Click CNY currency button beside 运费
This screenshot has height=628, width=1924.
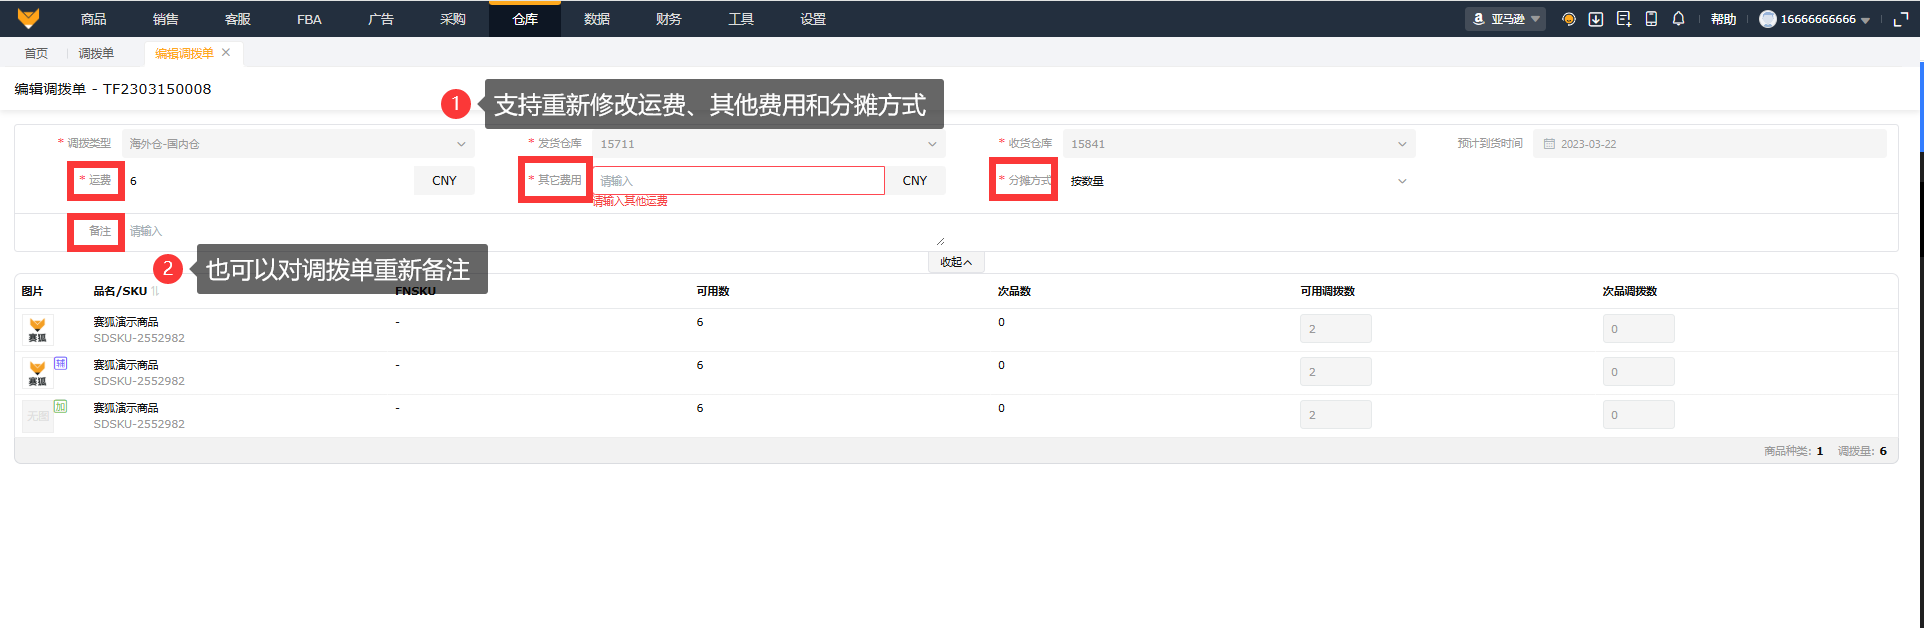pos(444,181)
